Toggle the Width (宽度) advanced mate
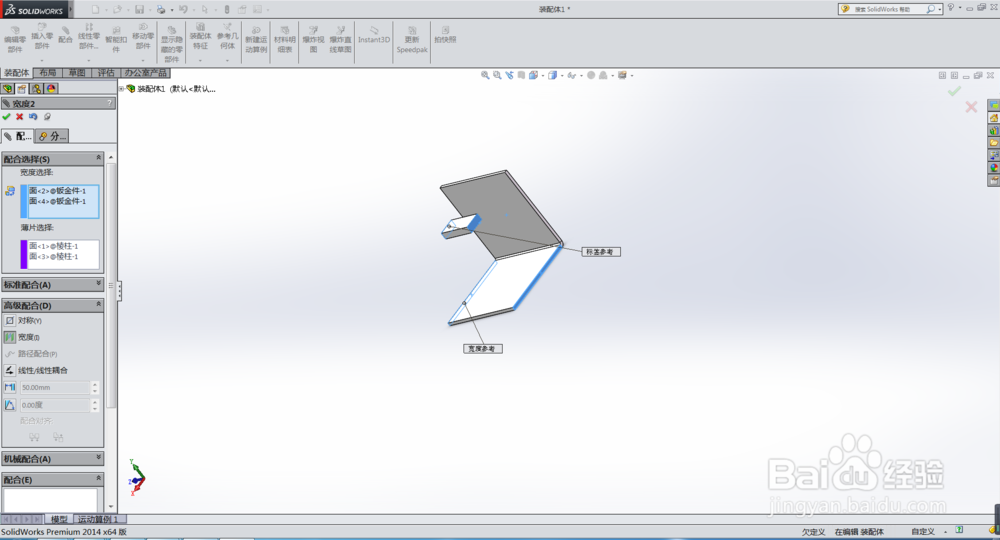Screen dimensions: 1000x540 point(22,337)
